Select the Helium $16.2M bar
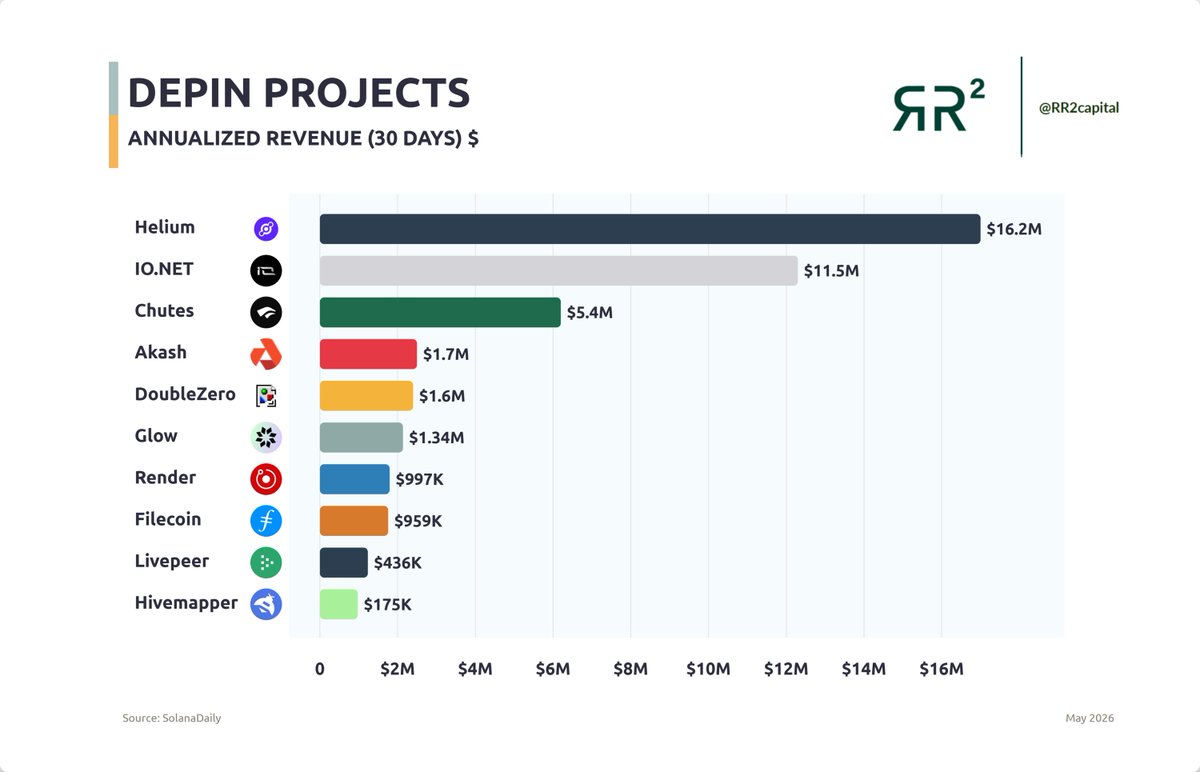The width and height of the screenshot is (1200, 772). (650, 229)
